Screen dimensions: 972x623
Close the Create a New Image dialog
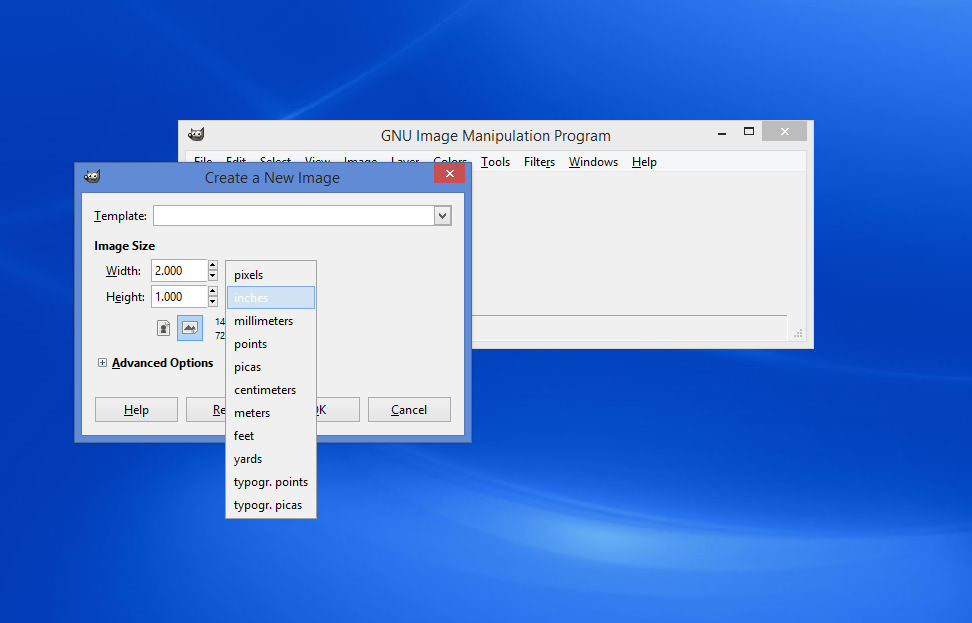(450, 174)
